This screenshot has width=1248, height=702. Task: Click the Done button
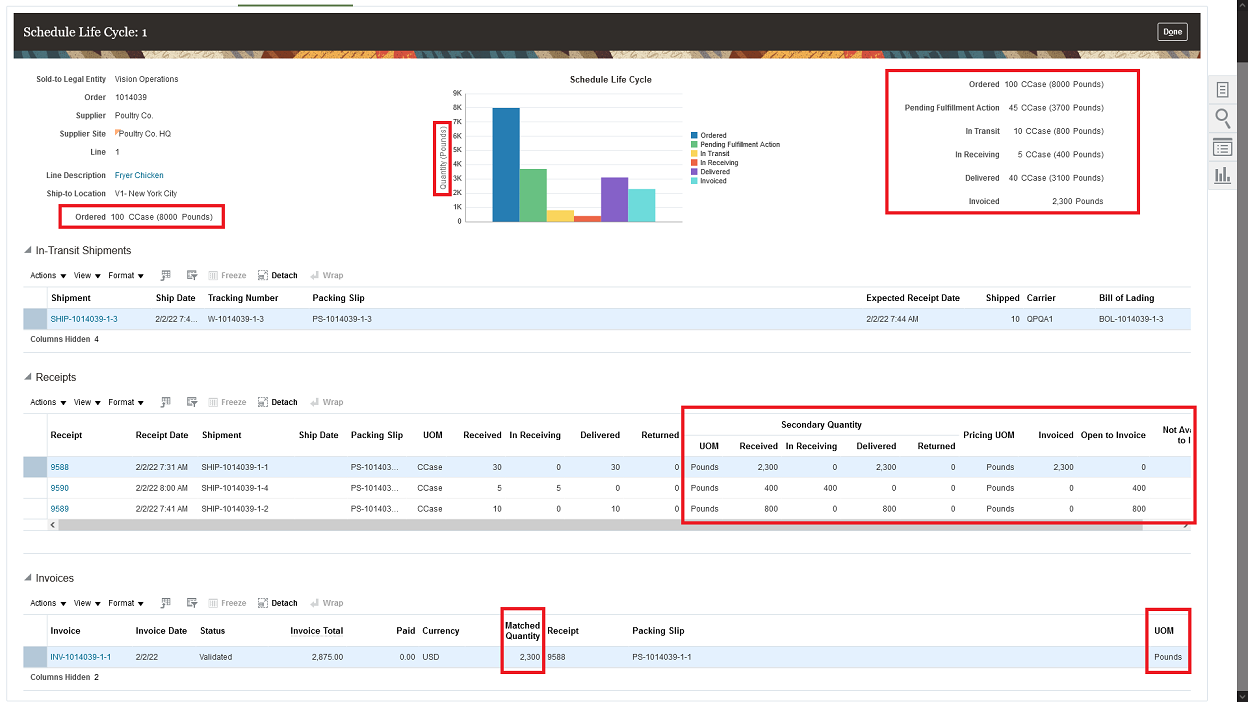coord(1173,32)
